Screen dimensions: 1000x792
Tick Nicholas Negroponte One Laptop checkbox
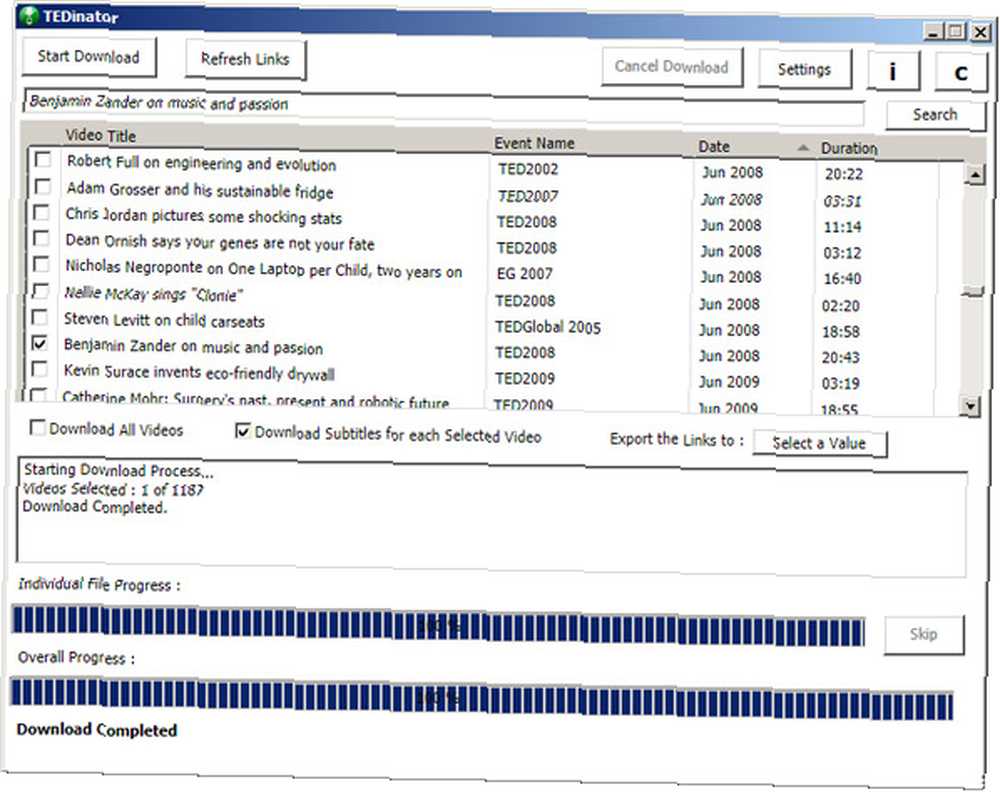click(x=40, y=264)
